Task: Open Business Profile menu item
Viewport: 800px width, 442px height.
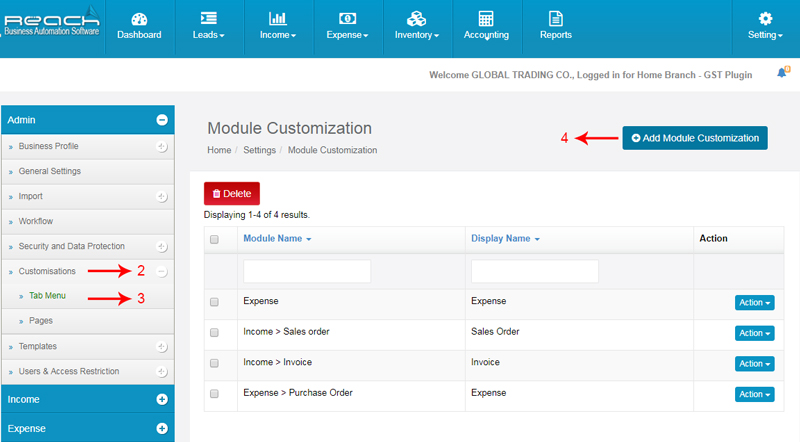Action: [x=48, y=146]
